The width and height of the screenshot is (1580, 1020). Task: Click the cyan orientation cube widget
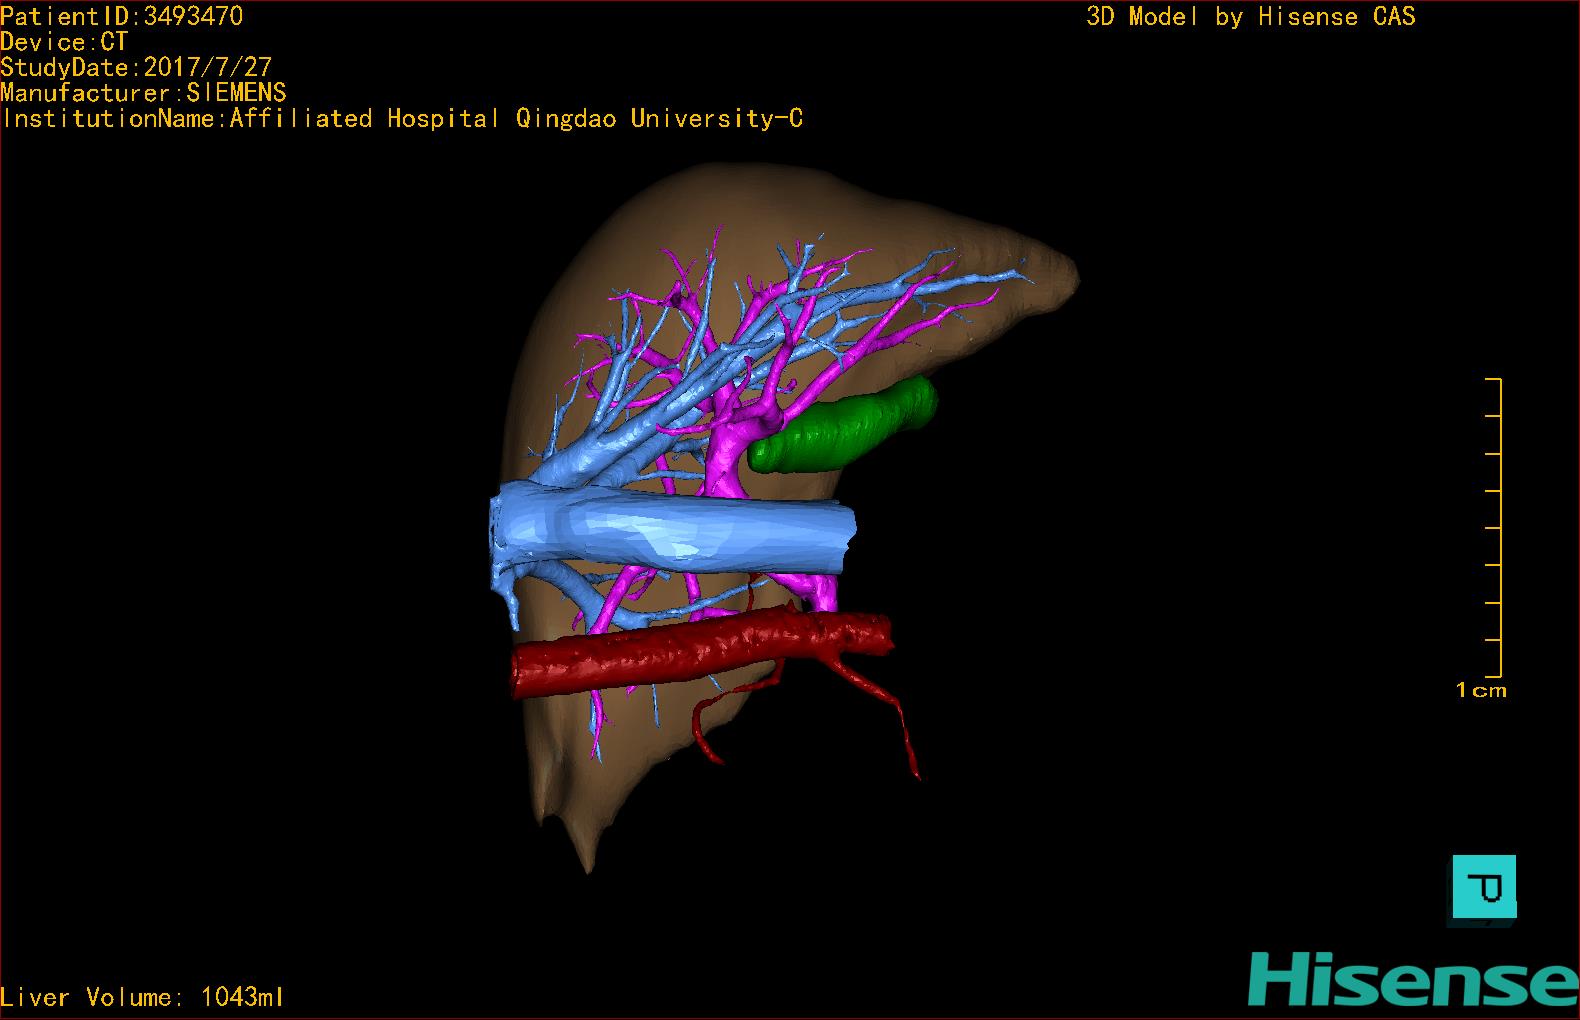1484,888
